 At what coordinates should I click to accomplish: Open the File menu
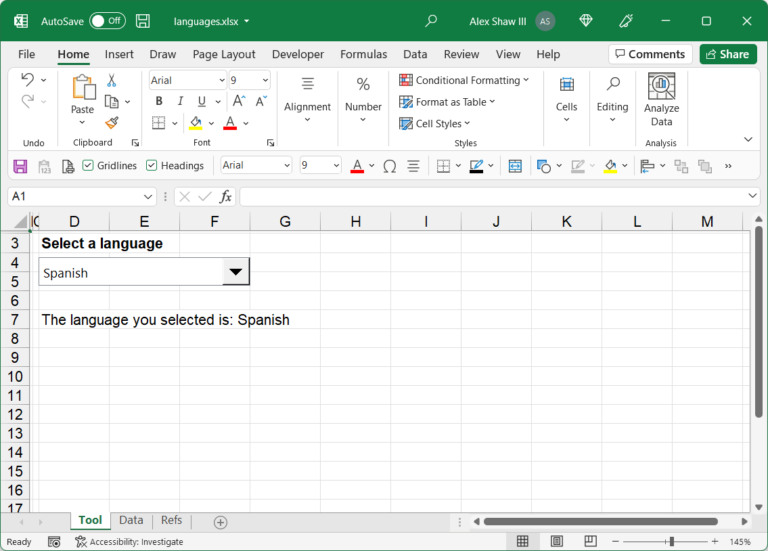[x=26, y=54]
